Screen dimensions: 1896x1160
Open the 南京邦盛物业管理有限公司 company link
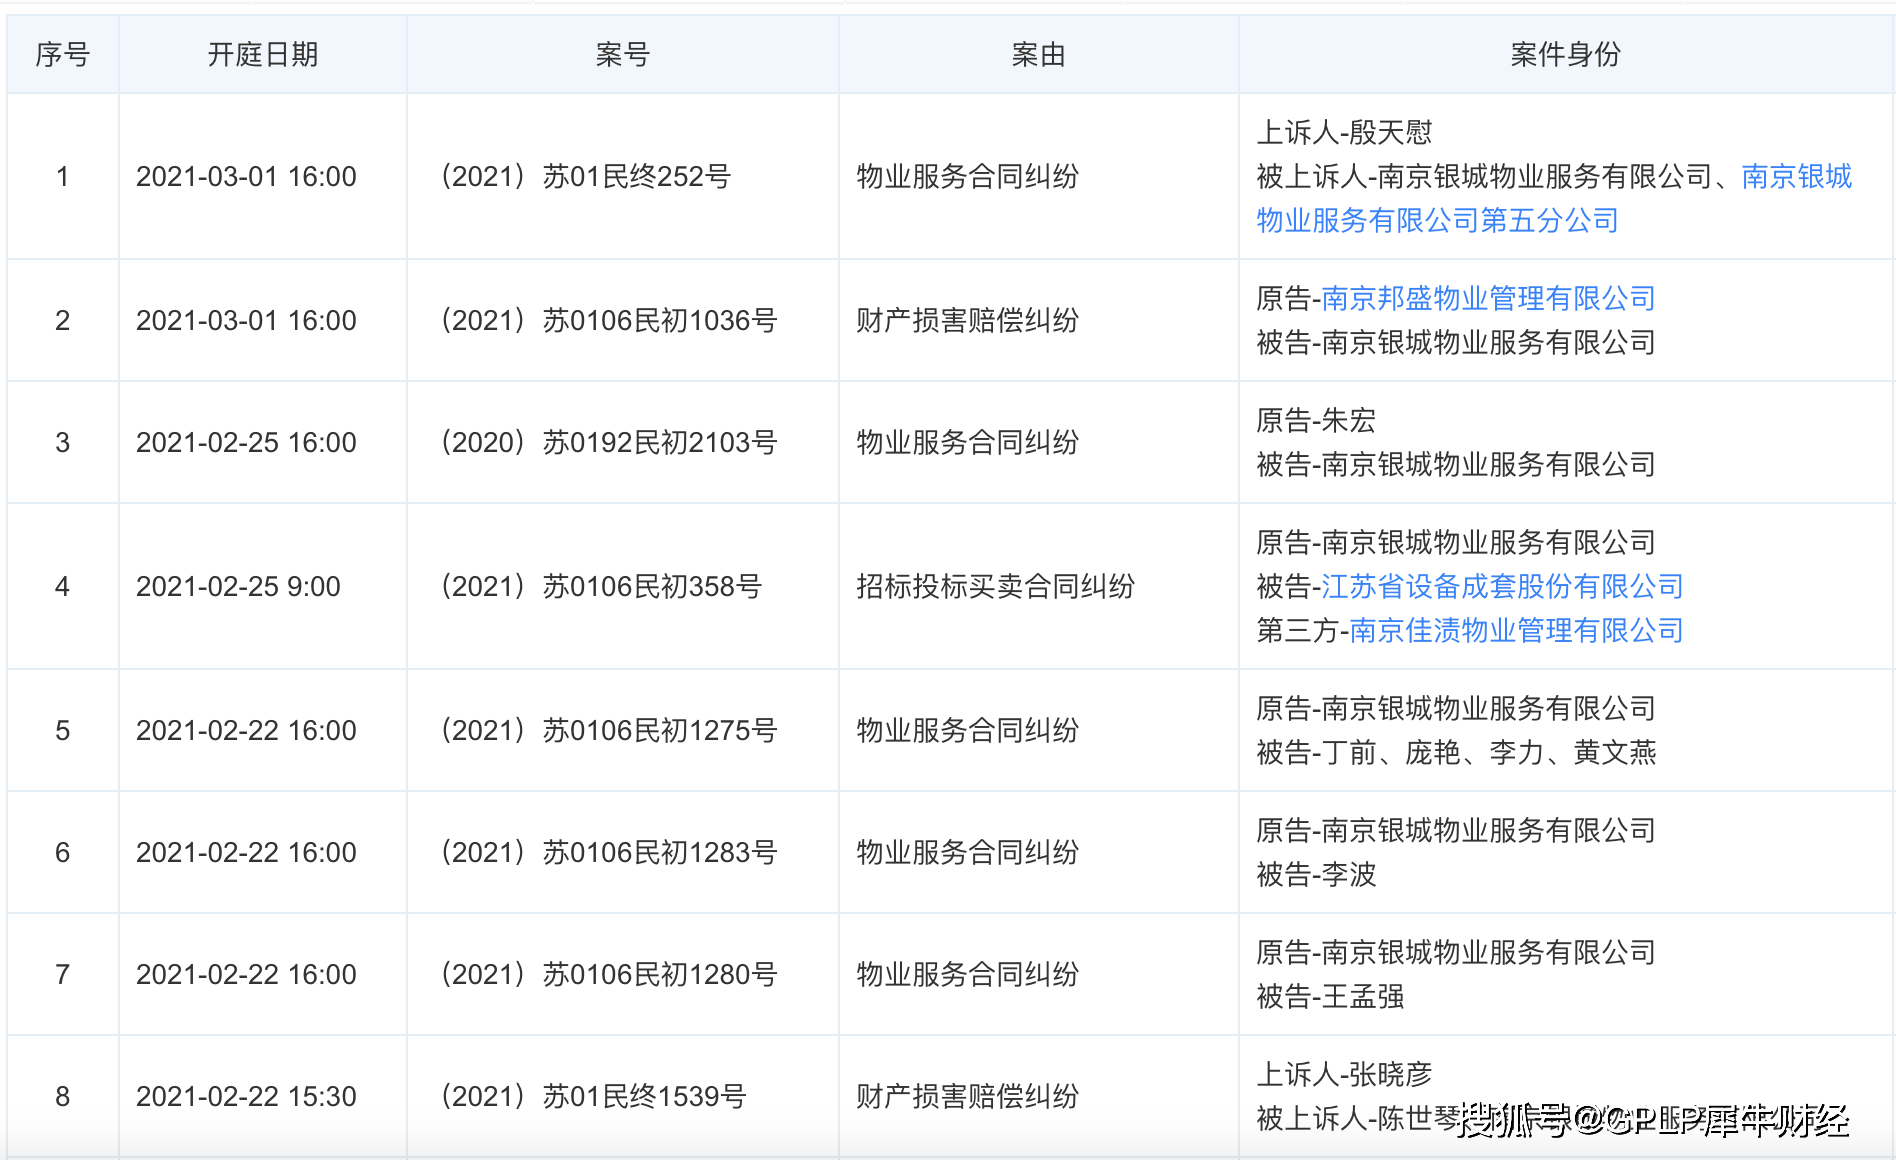pyautogui.click(x=1487, y=298)
